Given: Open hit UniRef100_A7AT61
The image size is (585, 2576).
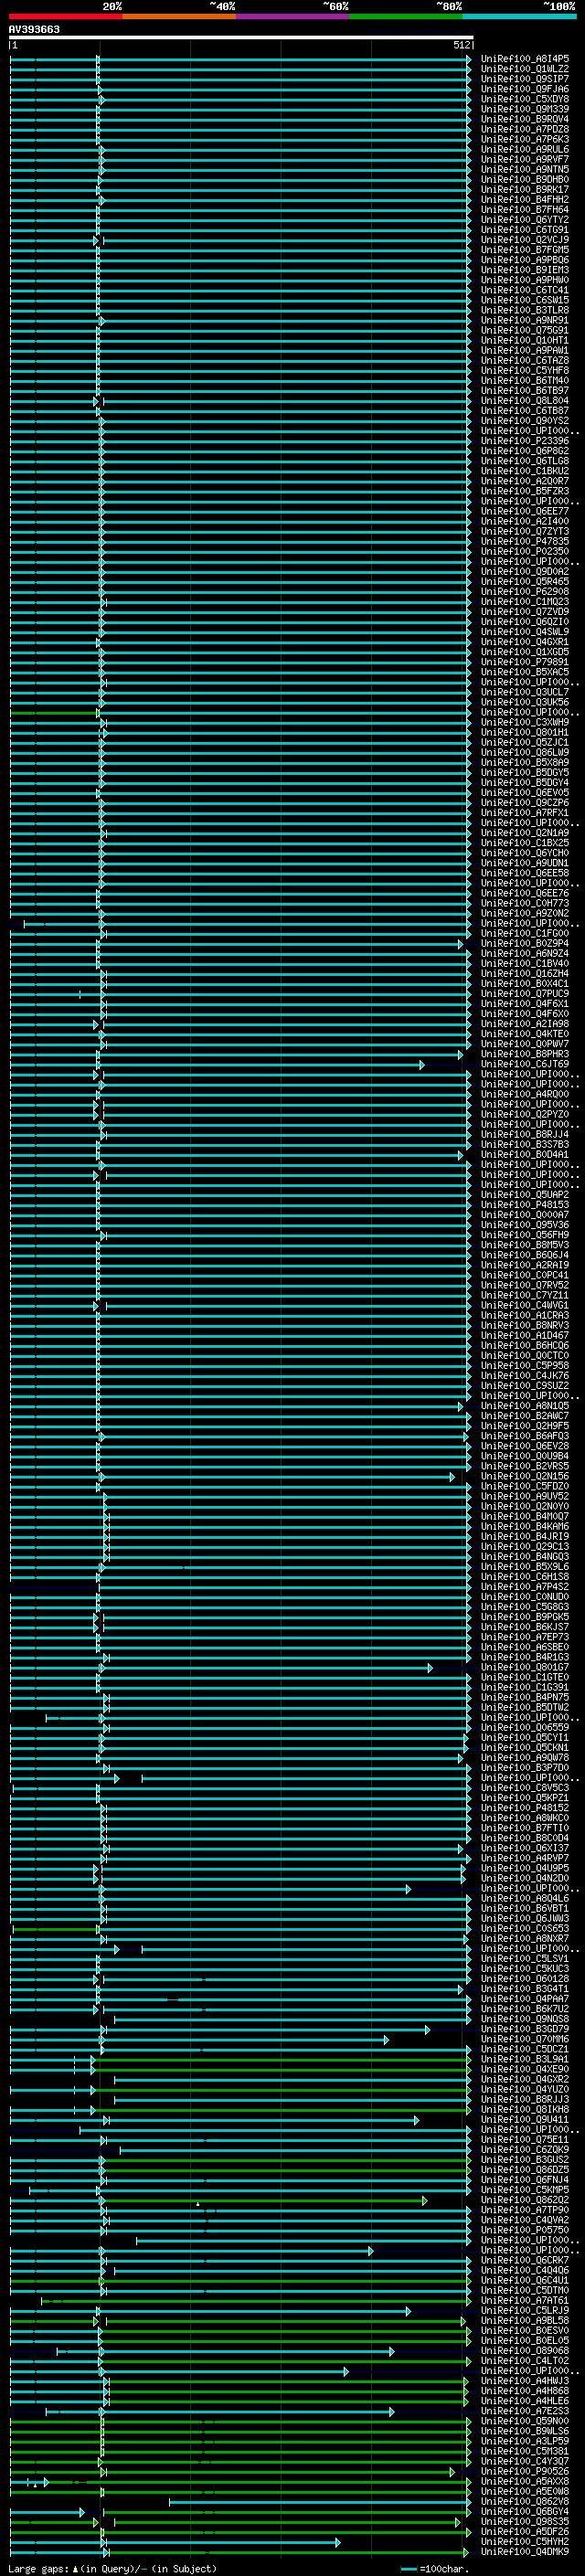Looking at the screenshot, I should point(525,2299).
